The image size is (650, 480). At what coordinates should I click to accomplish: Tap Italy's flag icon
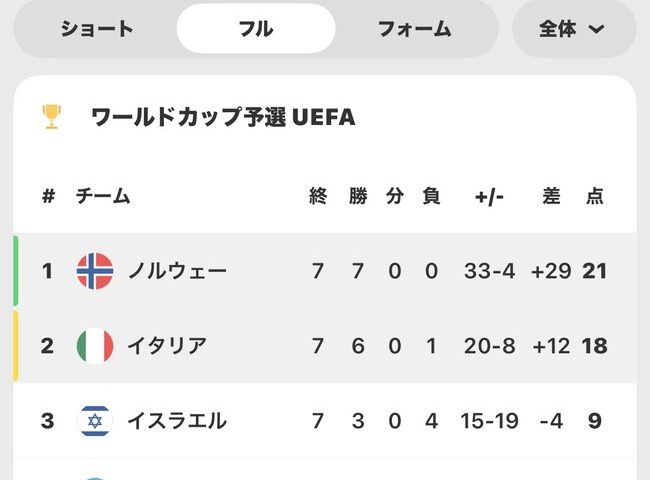pyautogui.click(x=95, y=346)
